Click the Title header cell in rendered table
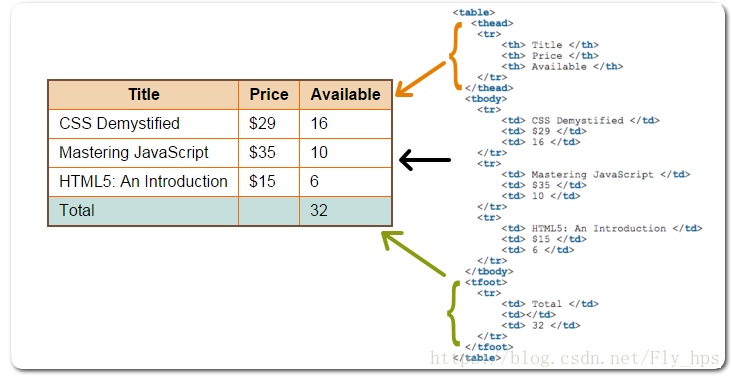This screenshot has width=731, height=378. point(144,95)
